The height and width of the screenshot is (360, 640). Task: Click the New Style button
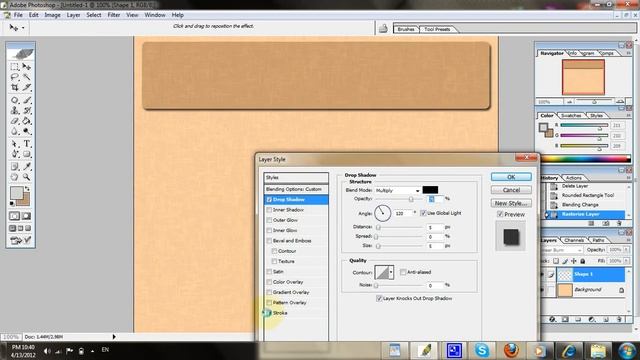tap(511, 203)
